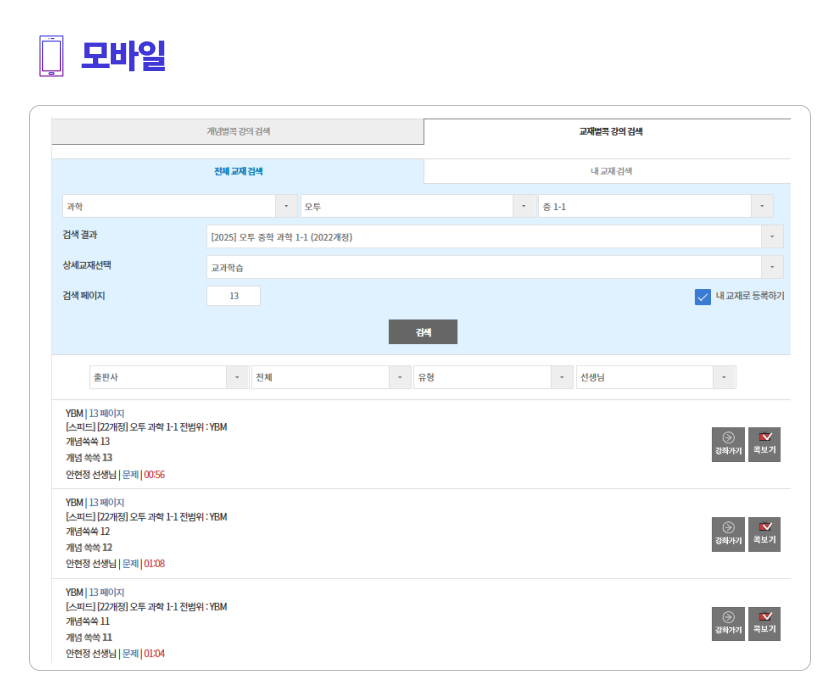The image size is (840, 700).
Task: Switch to the 개념별쪽 강의 검색 tab
Action: (x=238, y=132)
